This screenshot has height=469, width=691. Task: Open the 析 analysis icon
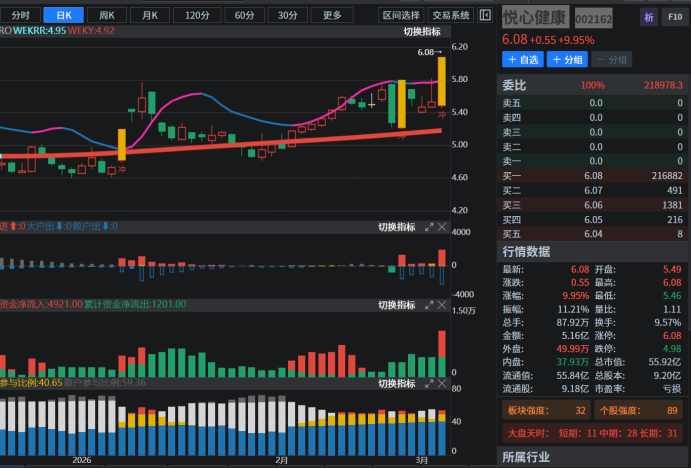click(x=649, y=18)
